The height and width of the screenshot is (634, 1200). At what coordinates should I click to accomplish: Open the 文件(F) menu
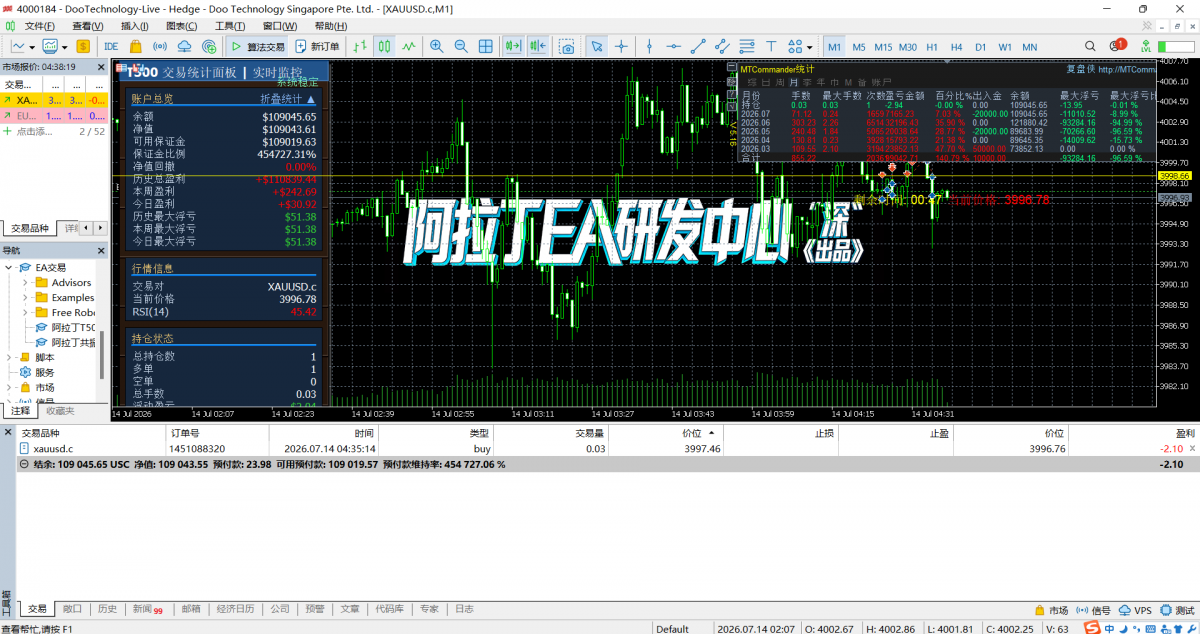point(40,26)
